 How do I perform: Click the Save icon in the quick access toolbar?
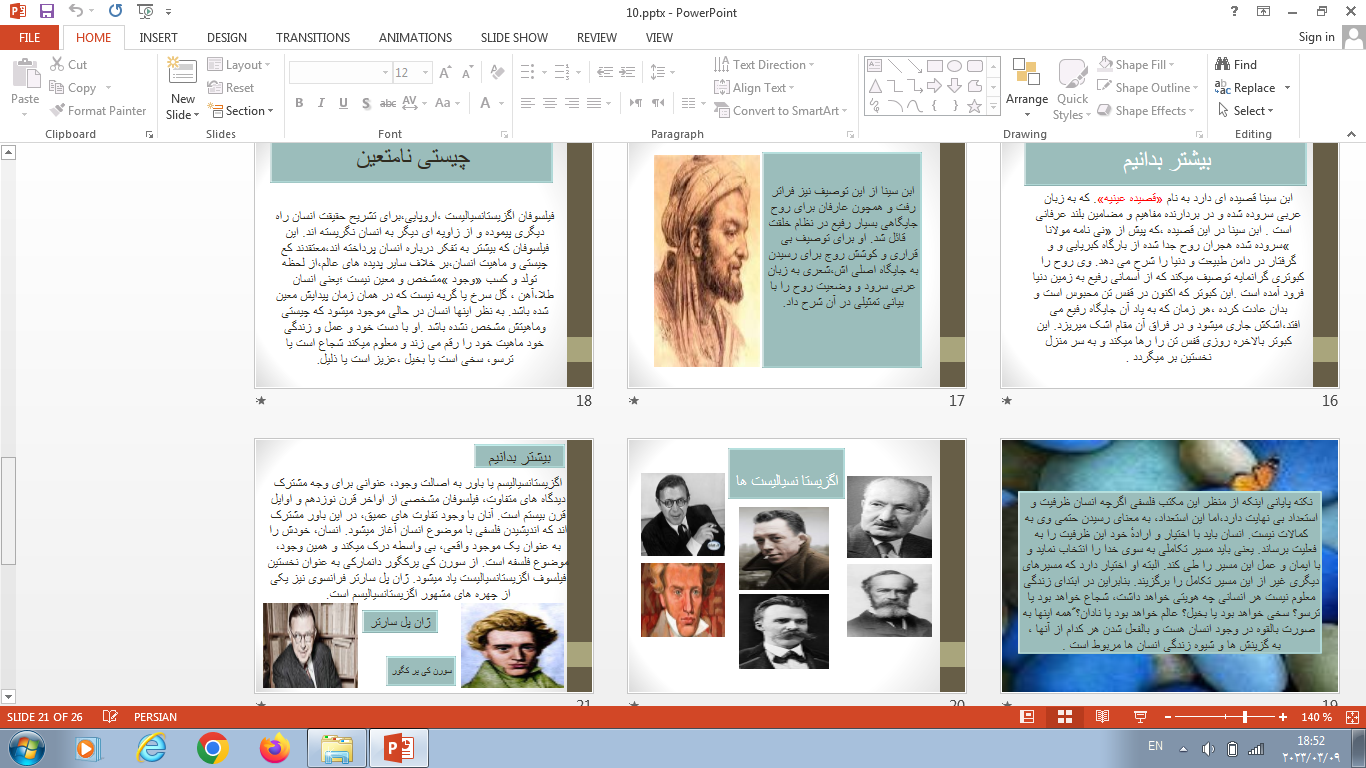(46, 12)
